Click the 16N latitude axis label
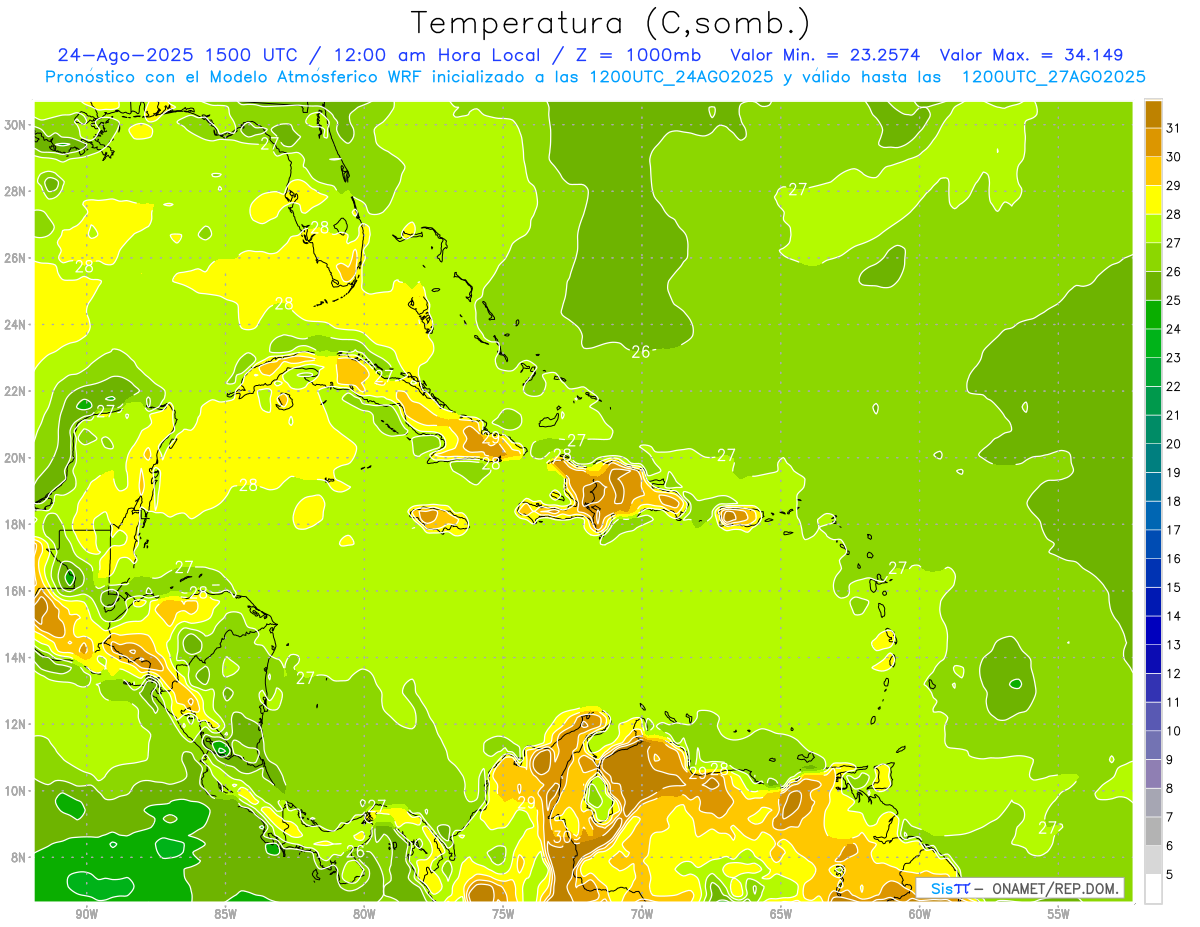 click(14, 590)
